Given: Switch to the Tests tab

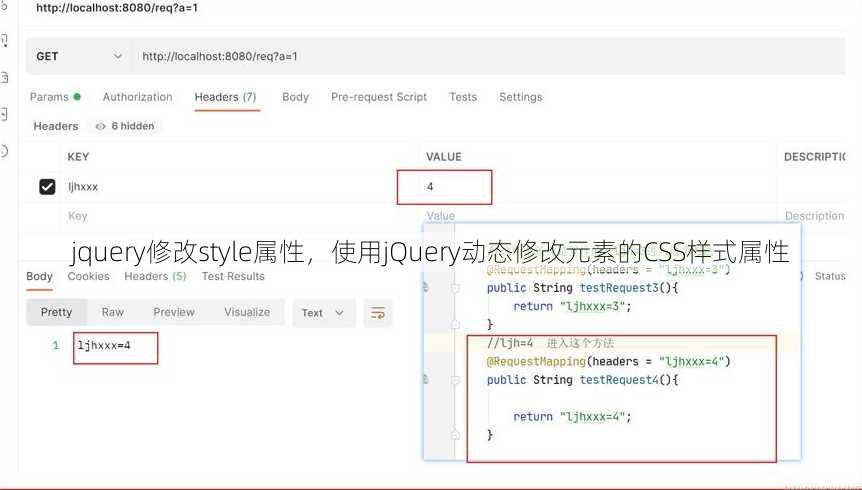Looking at the screenshot, I should (463, 97).
